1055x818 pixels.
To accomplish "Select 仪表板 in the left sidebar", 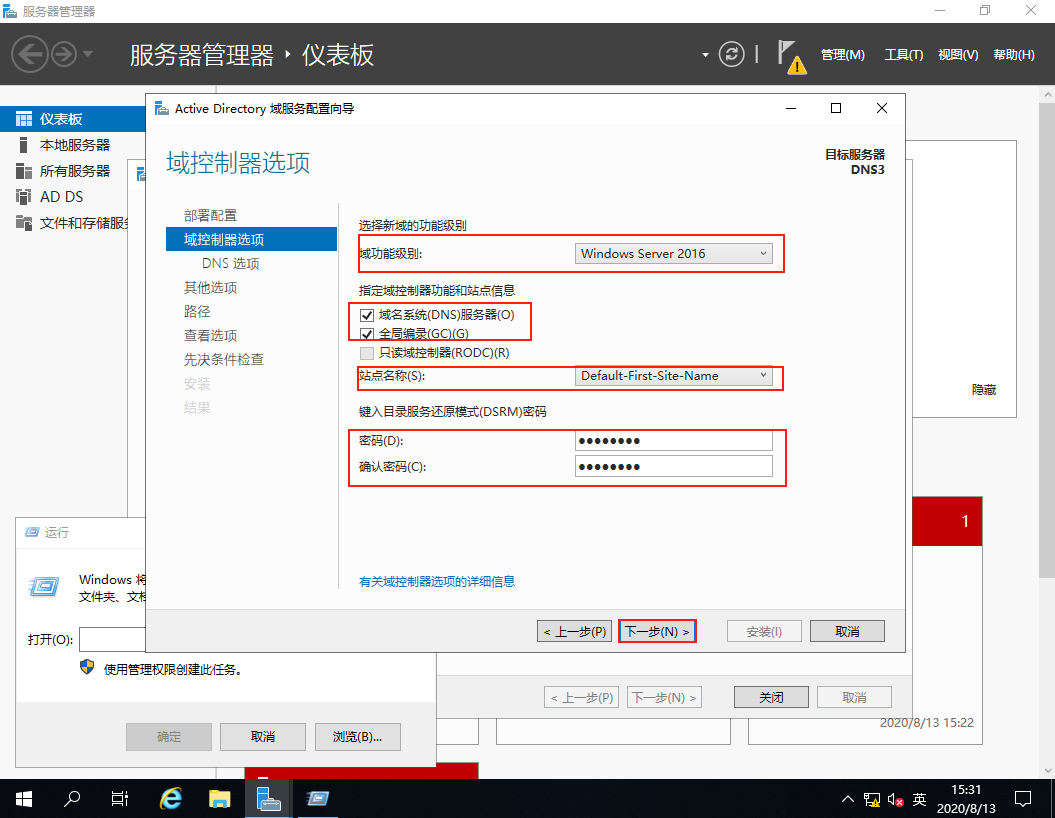I will click(x=73, y=119).
